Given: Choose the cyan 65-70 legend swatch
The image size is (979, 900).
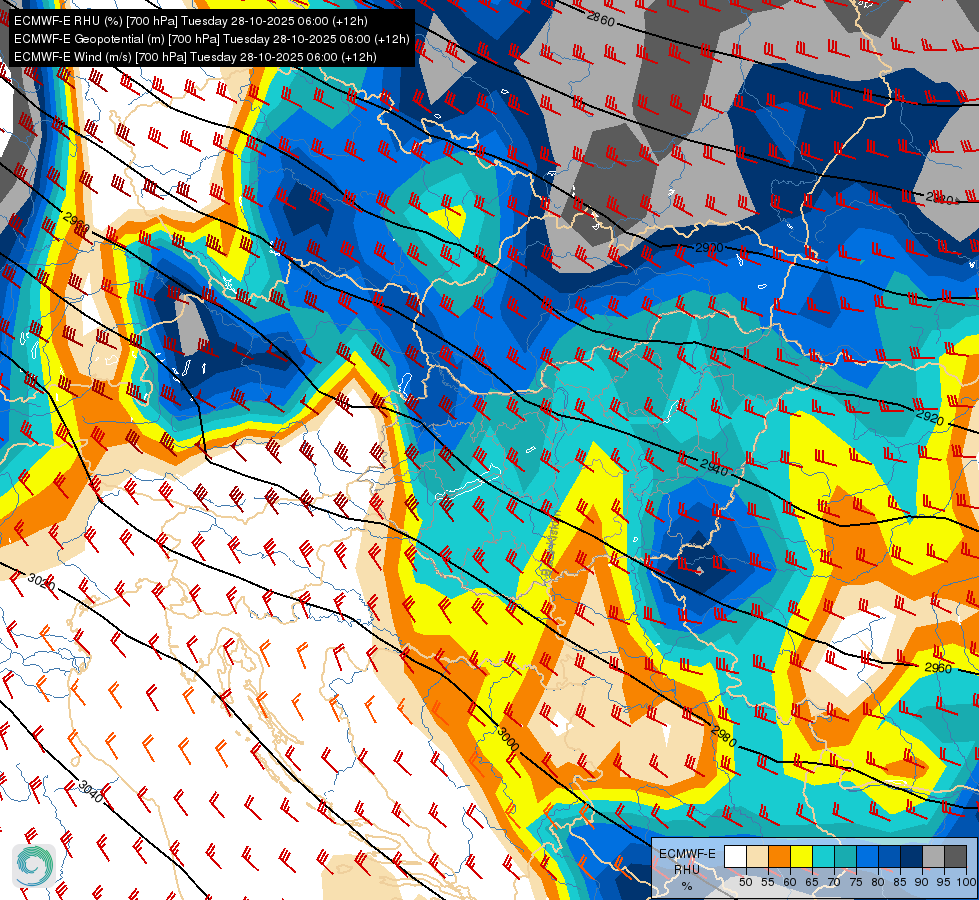Looking at the screenshot, I should tap(824, 856).
